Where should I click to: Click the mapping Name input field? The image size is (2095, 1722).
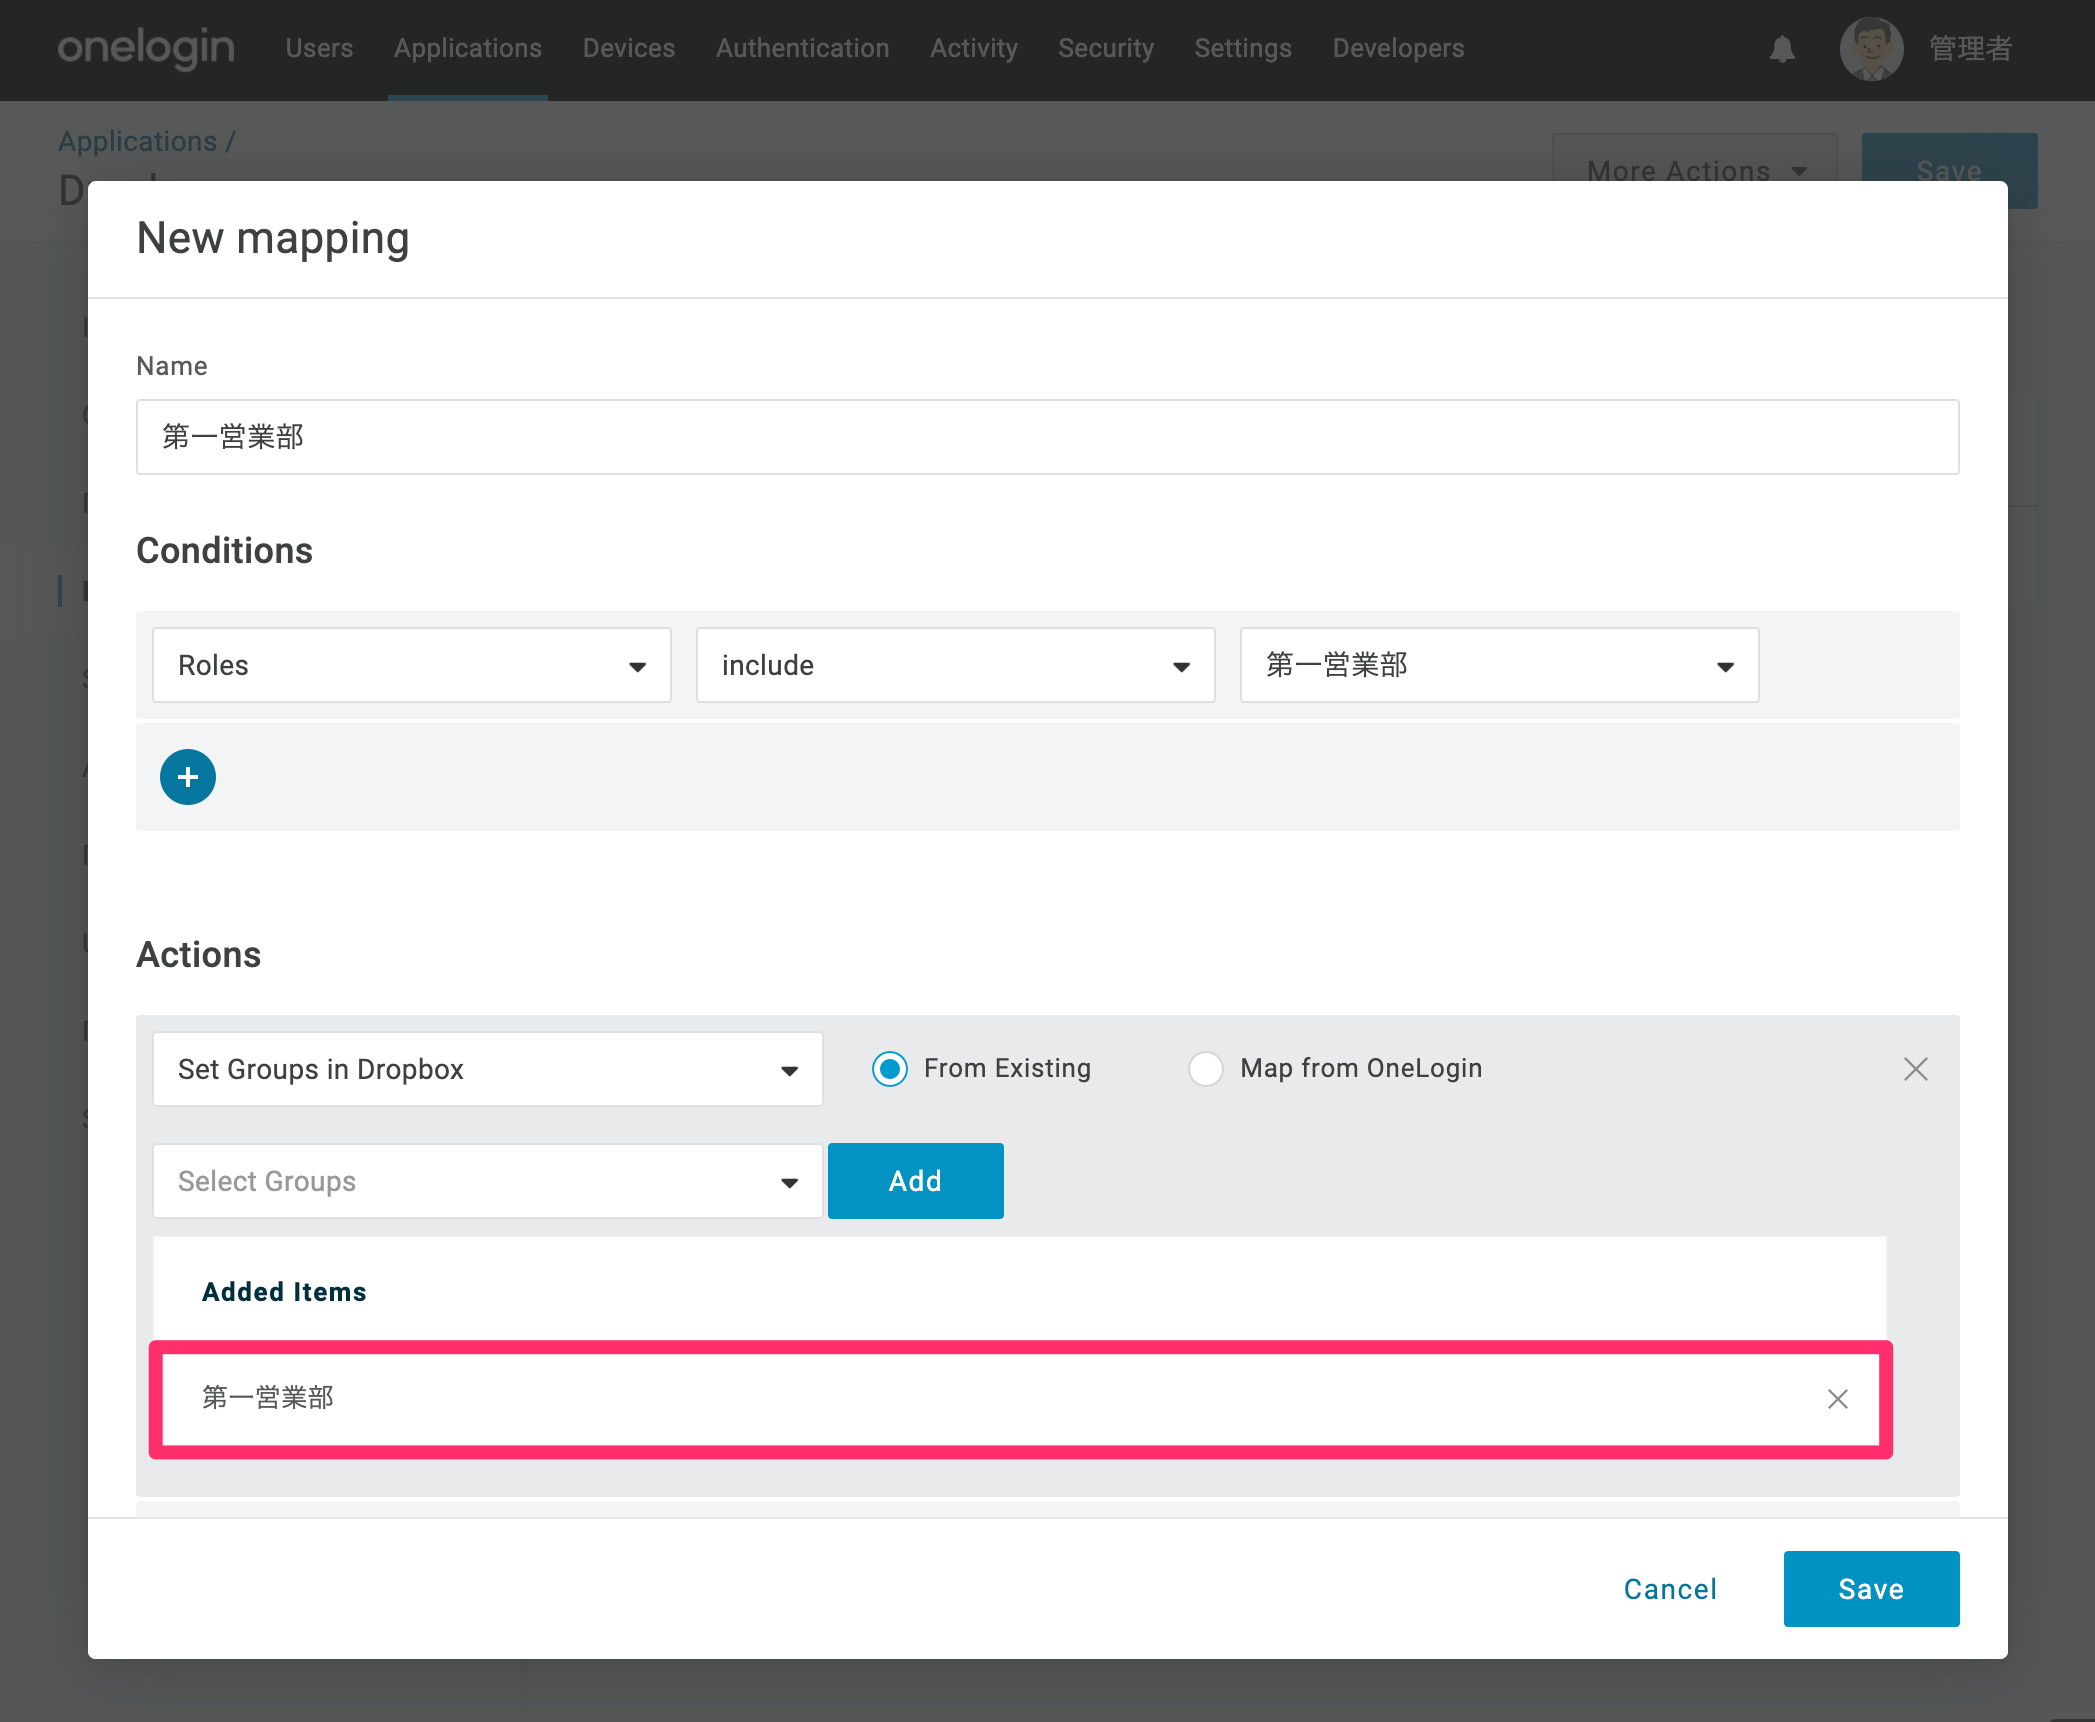pos(1048,437)
